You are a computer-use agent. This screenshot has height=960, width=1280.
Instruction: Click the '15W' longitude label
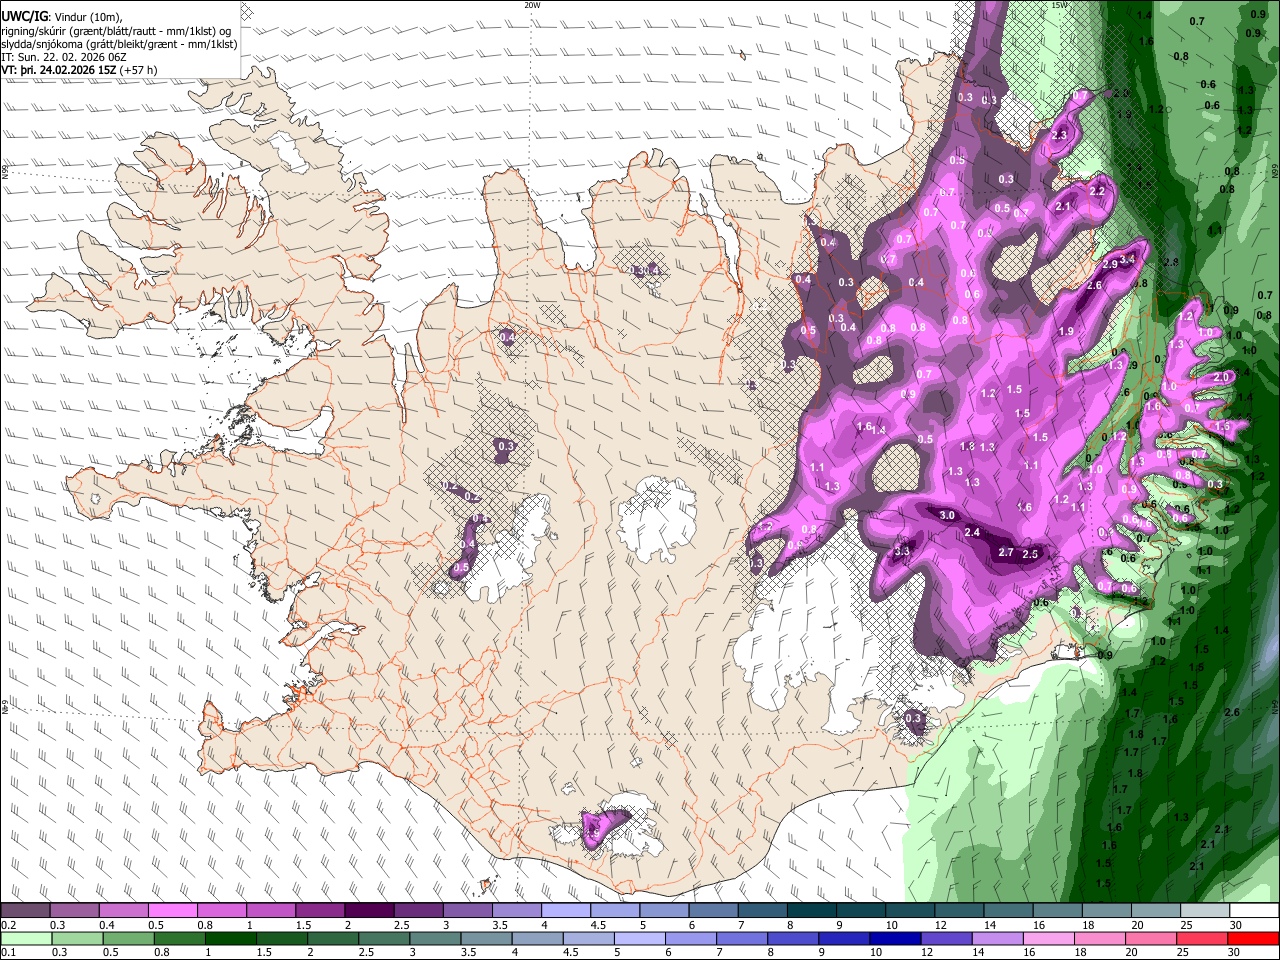(x=1059, y=5)
